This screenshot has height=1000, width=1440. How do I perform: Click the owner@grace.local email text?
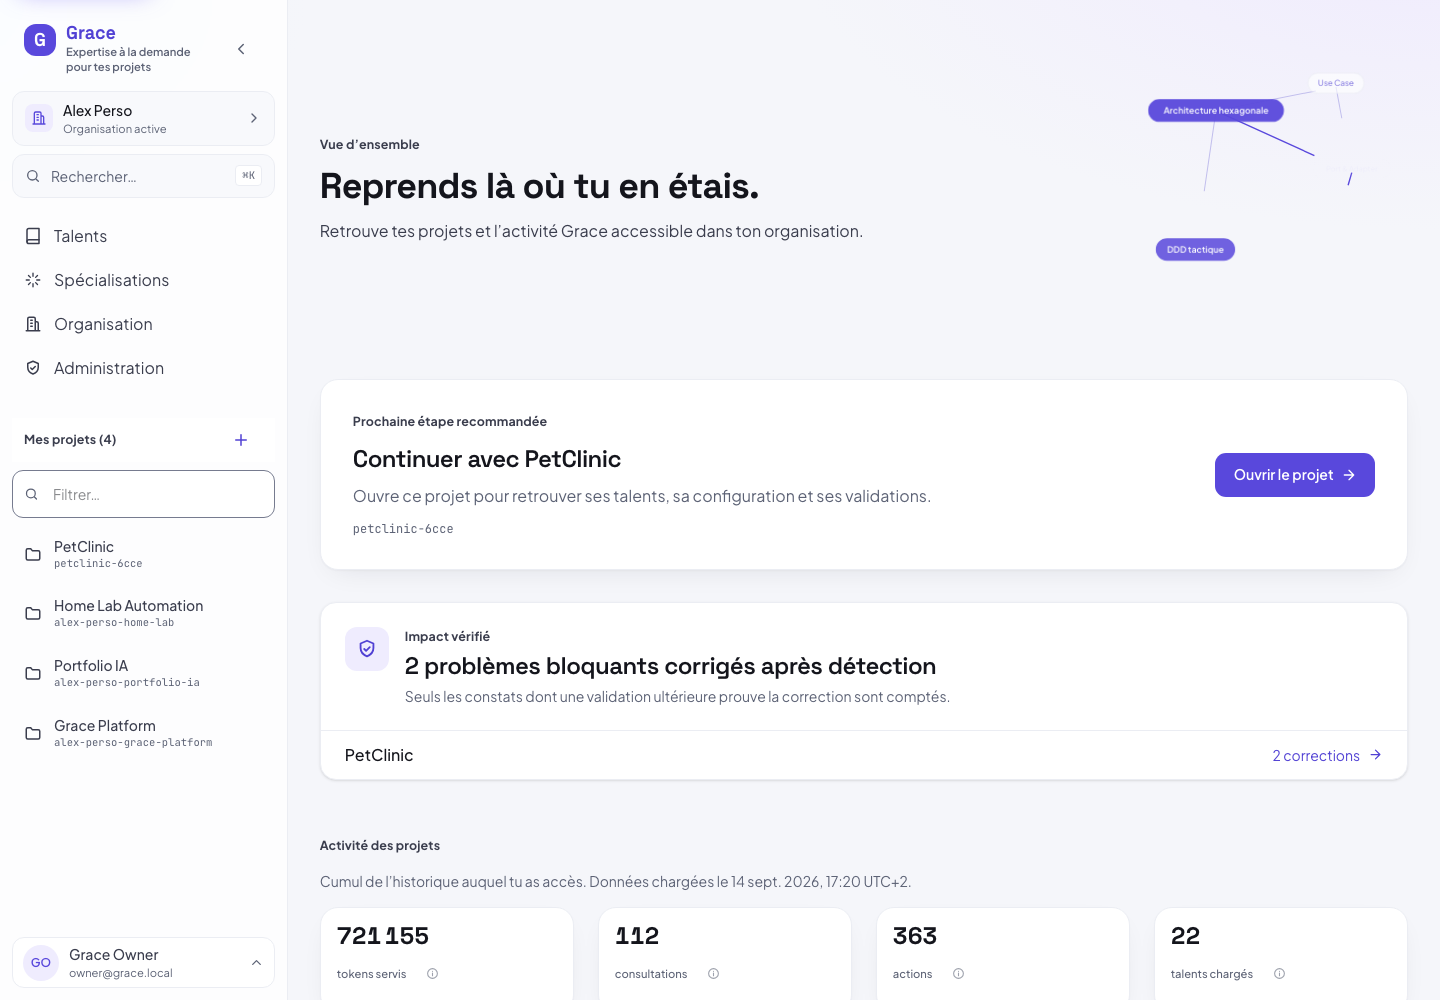point(121,973)
